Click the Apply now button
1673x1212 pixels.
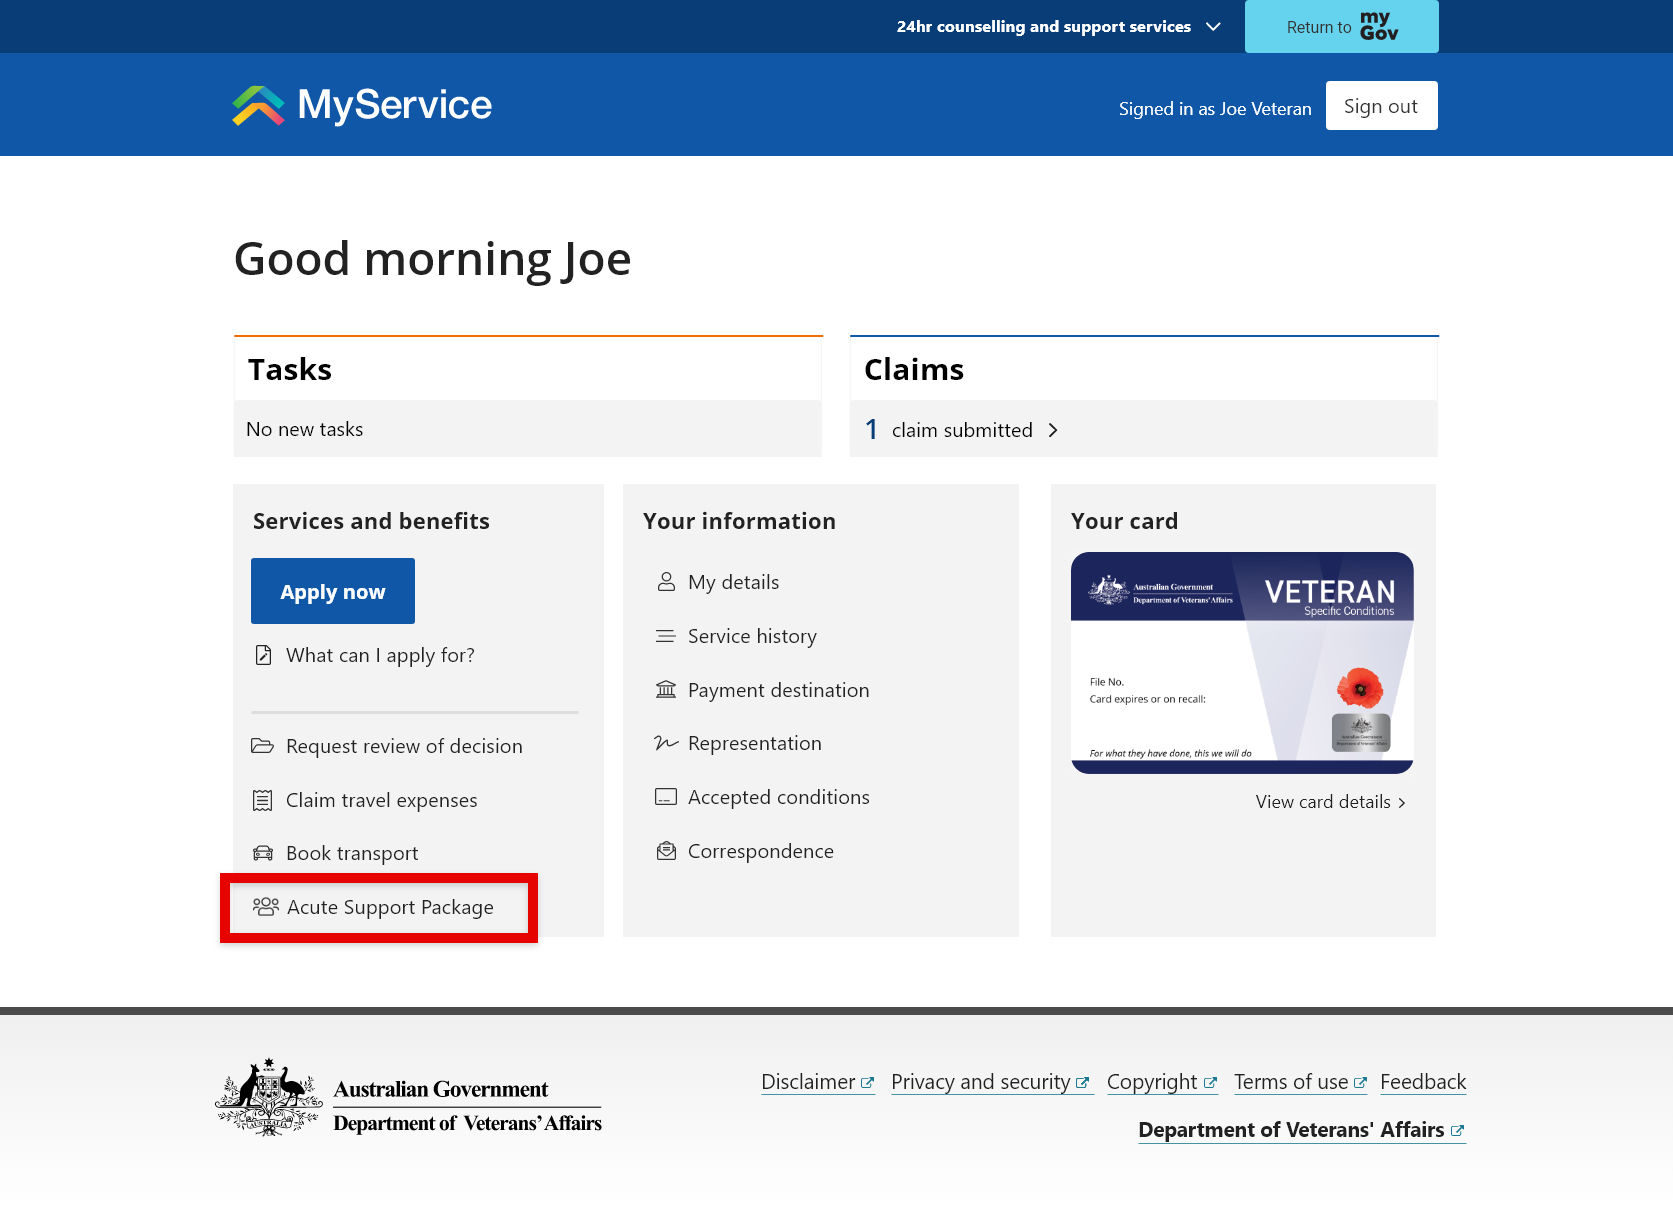point(333,591)
